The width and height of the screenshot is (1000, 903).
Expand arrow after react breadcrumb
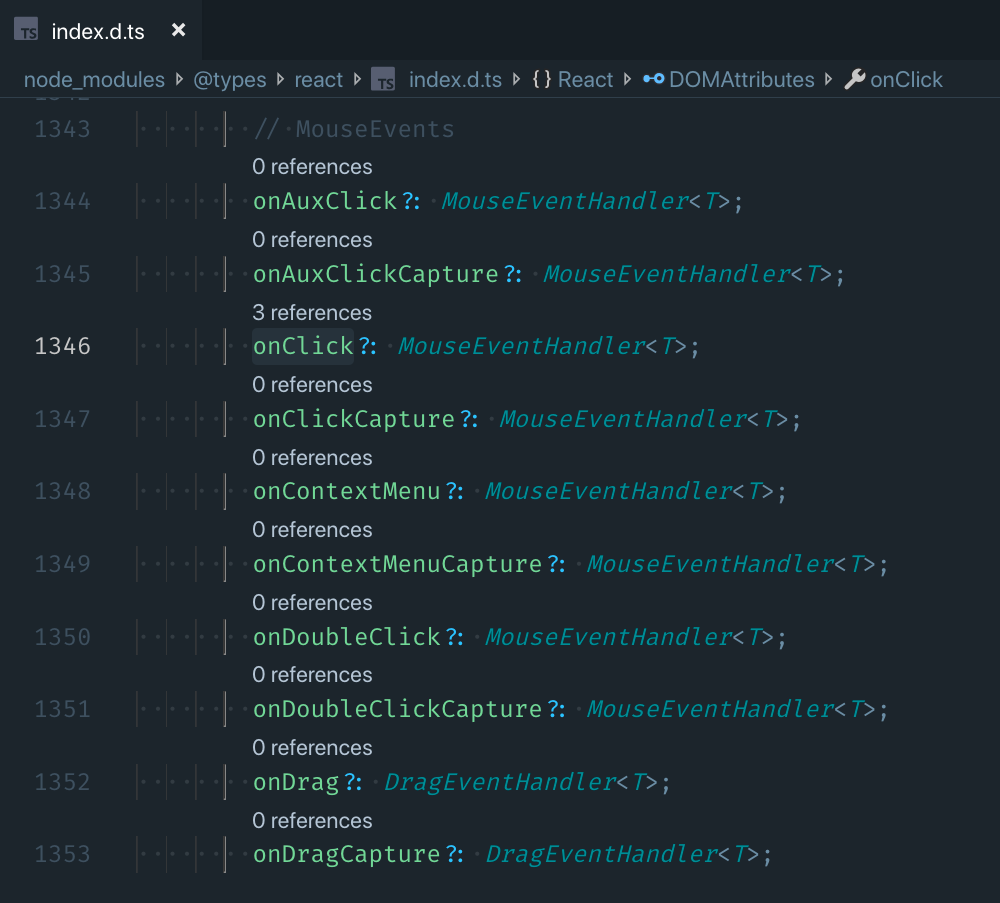pos(357,79)
